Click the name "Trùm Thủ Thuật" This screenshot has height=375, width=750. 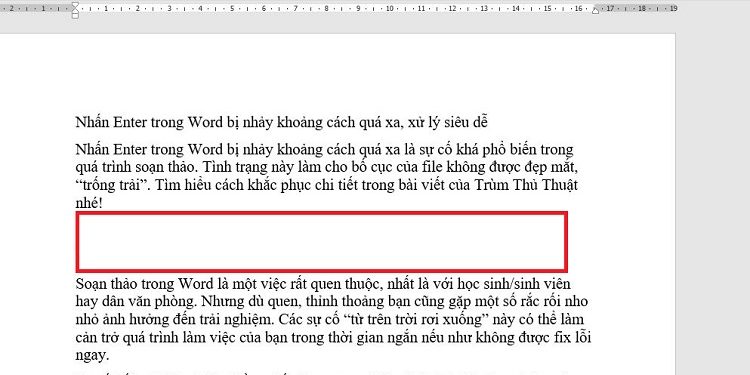pyautogui.click(x=526, y=185)
